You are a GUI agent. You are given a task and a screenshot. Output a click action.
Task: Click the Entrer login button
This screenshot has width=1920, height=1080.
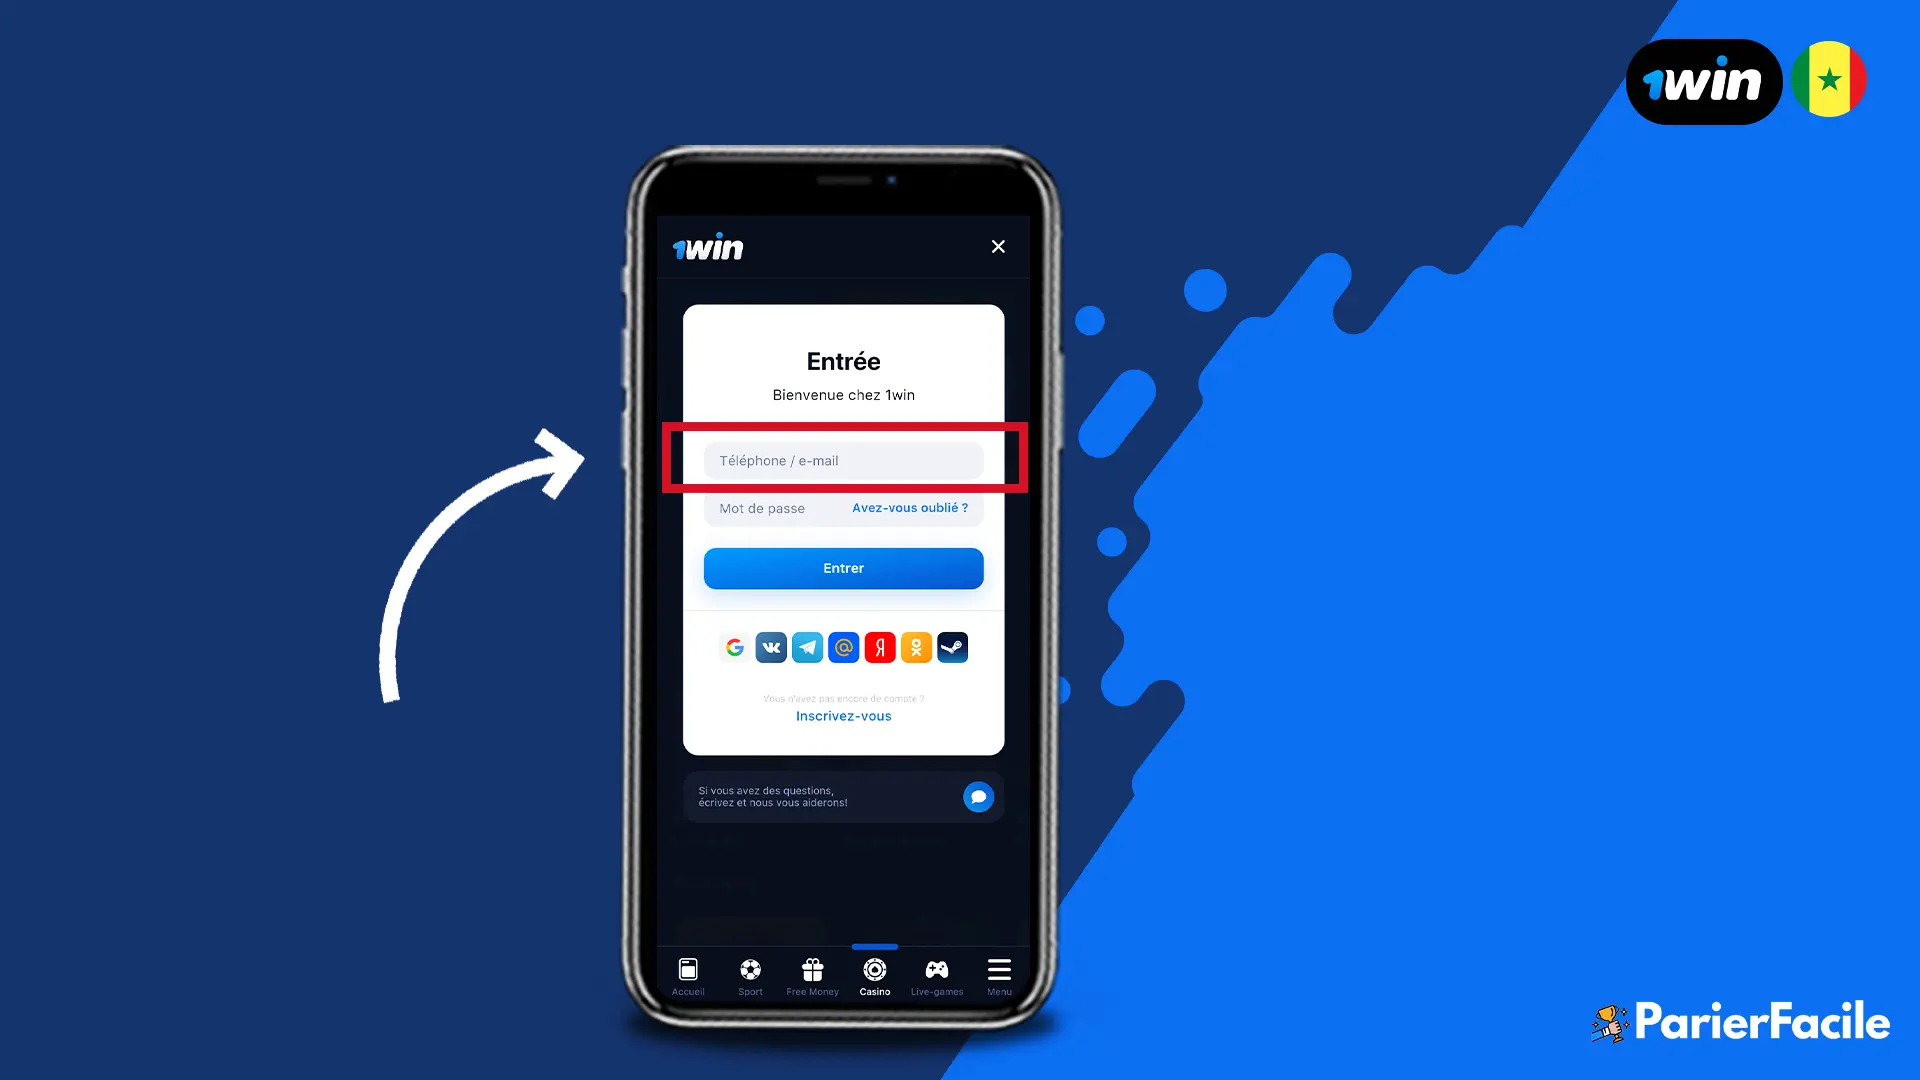844,567
